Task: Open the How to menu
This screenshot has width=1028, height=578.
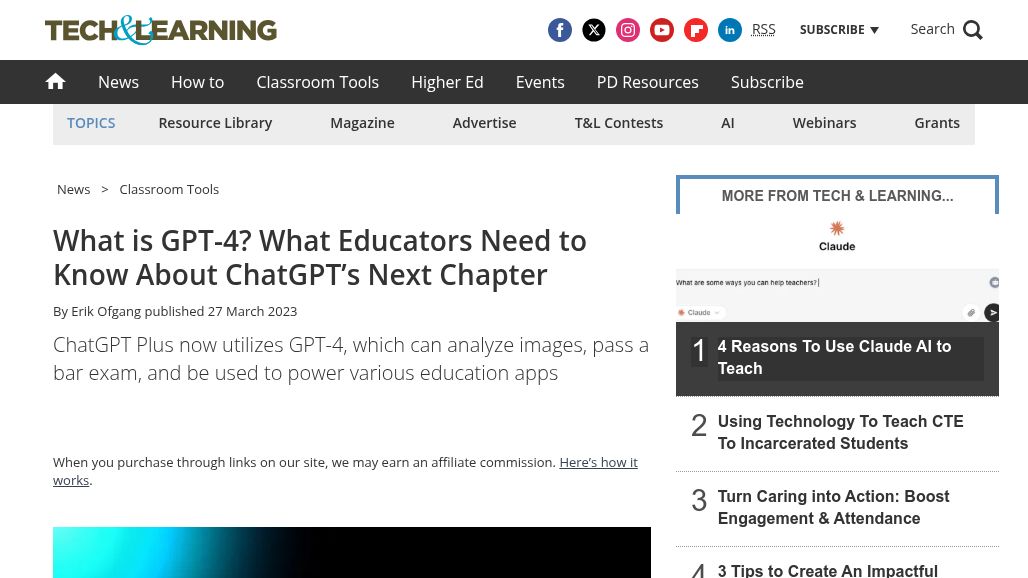Action: [197, 83]
